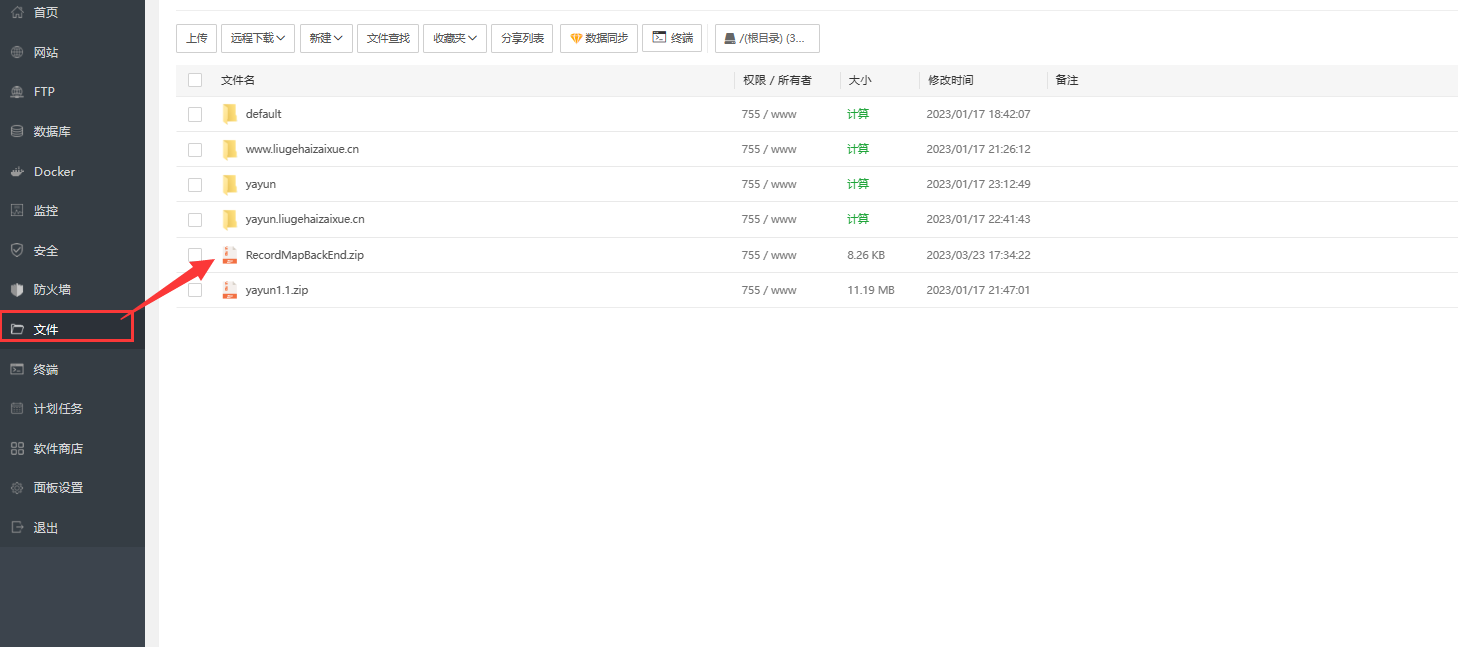Select checkbox for www.liugehaizaixue.cn folder
Screen dimensions: 1458x647
[195, 150]
